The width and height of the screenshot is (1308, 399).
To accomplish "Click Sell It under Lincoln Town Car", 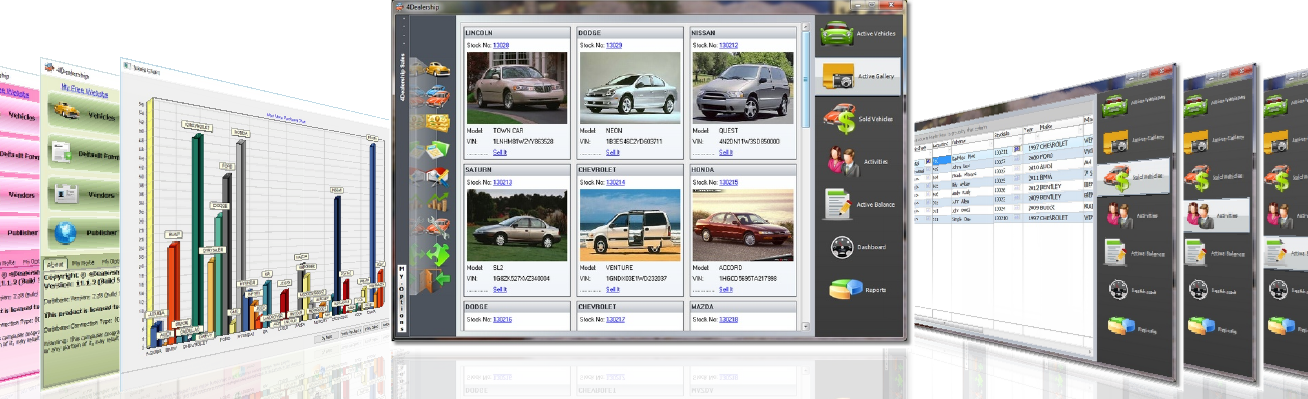I will (500, 152).
